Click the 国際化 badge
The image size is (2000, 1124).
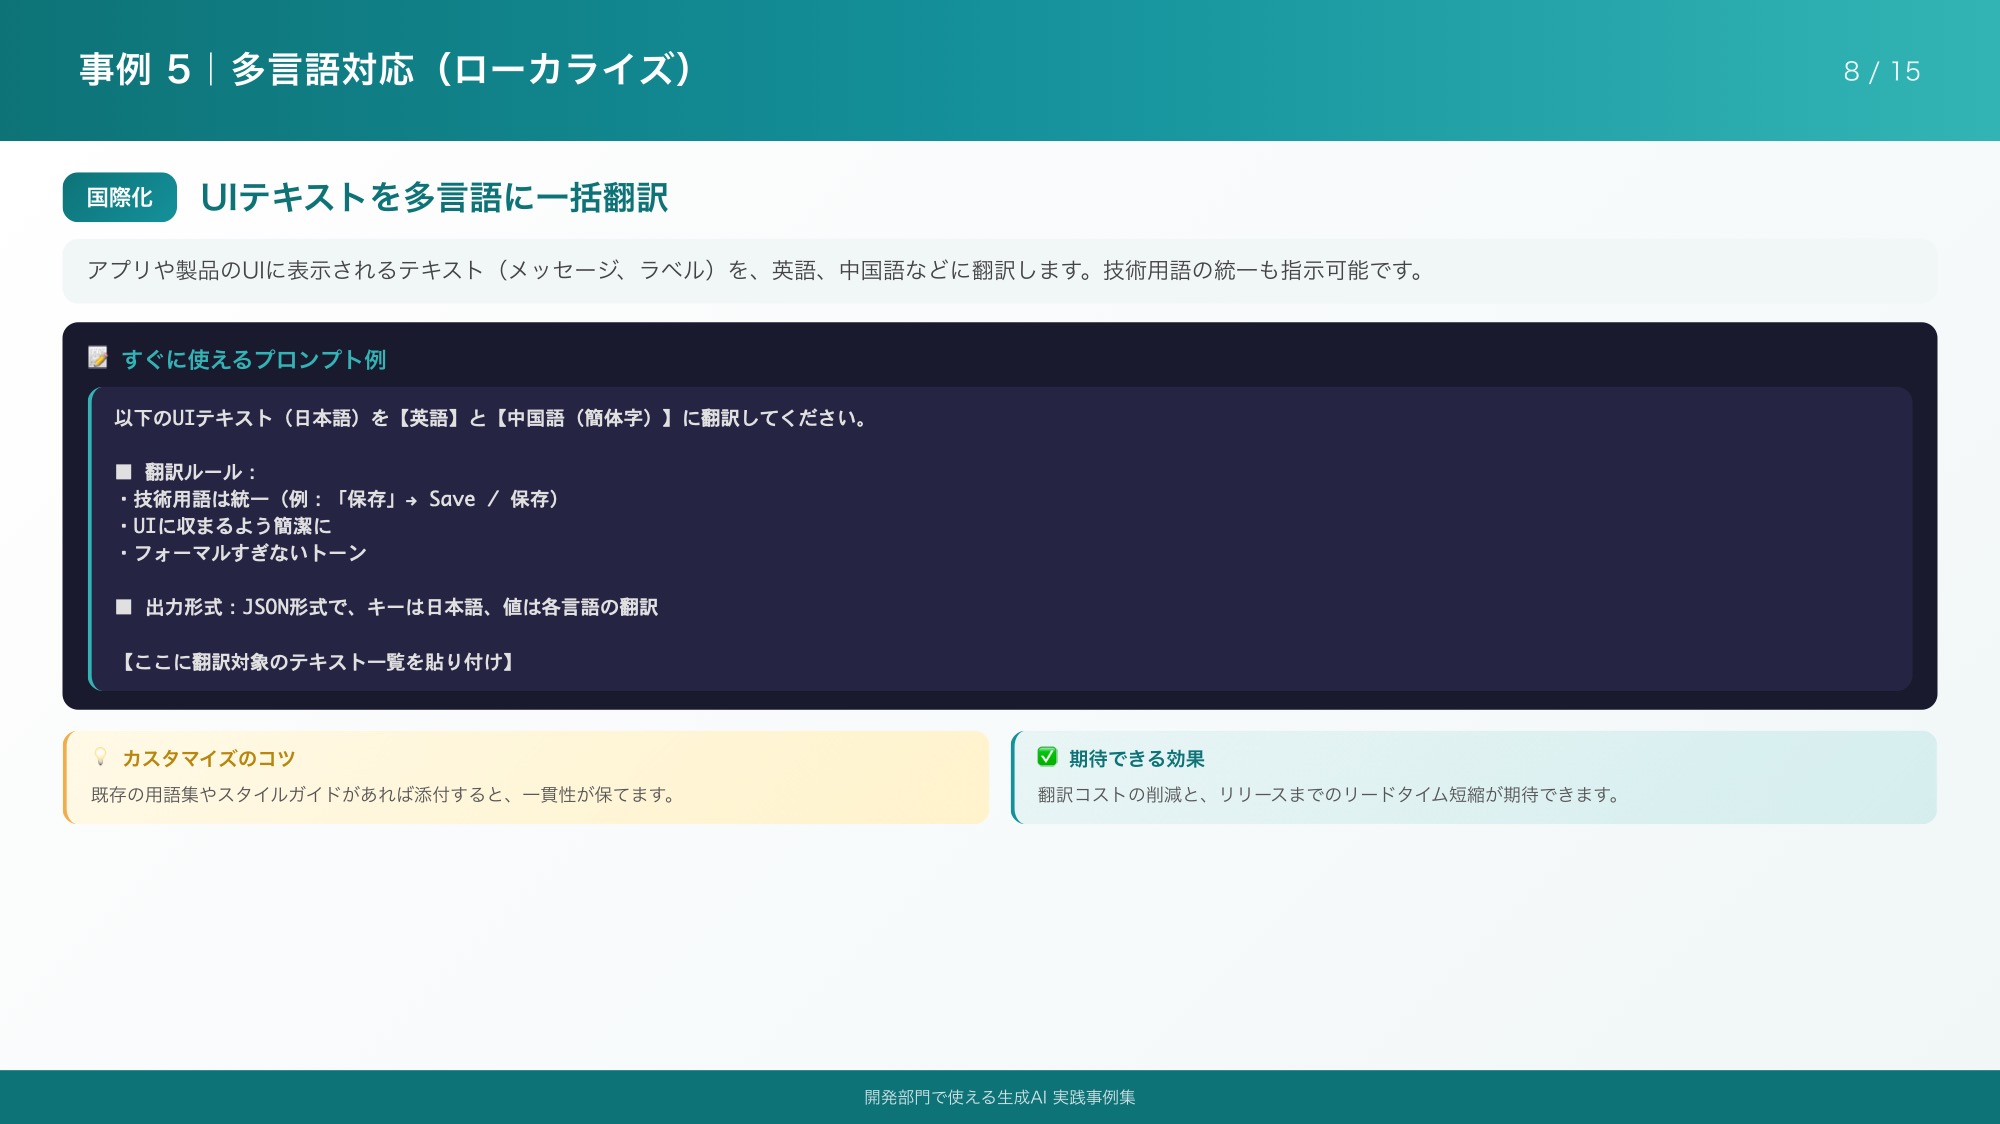(120, 197)
